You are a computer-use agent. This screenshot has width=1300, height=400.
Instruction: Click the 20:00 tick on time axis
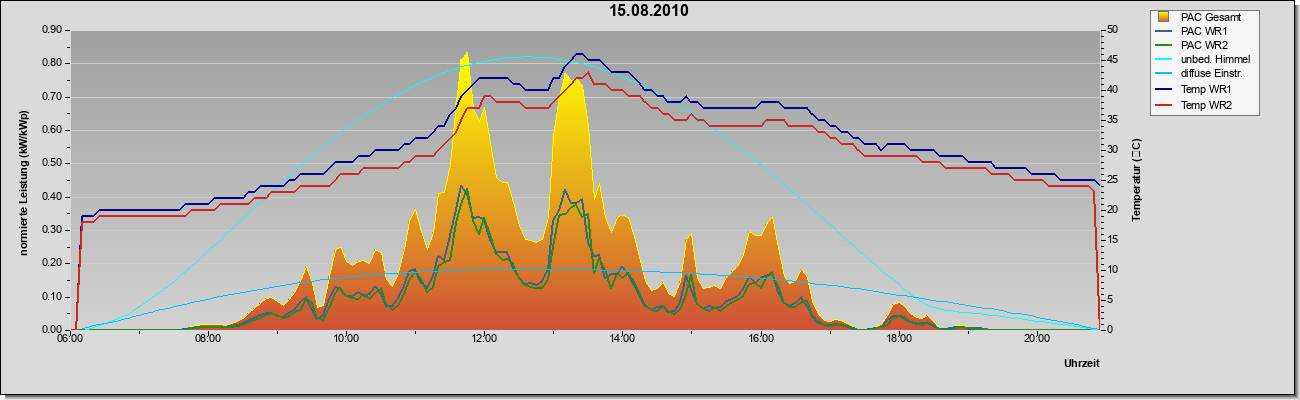tap(1037, 339)
